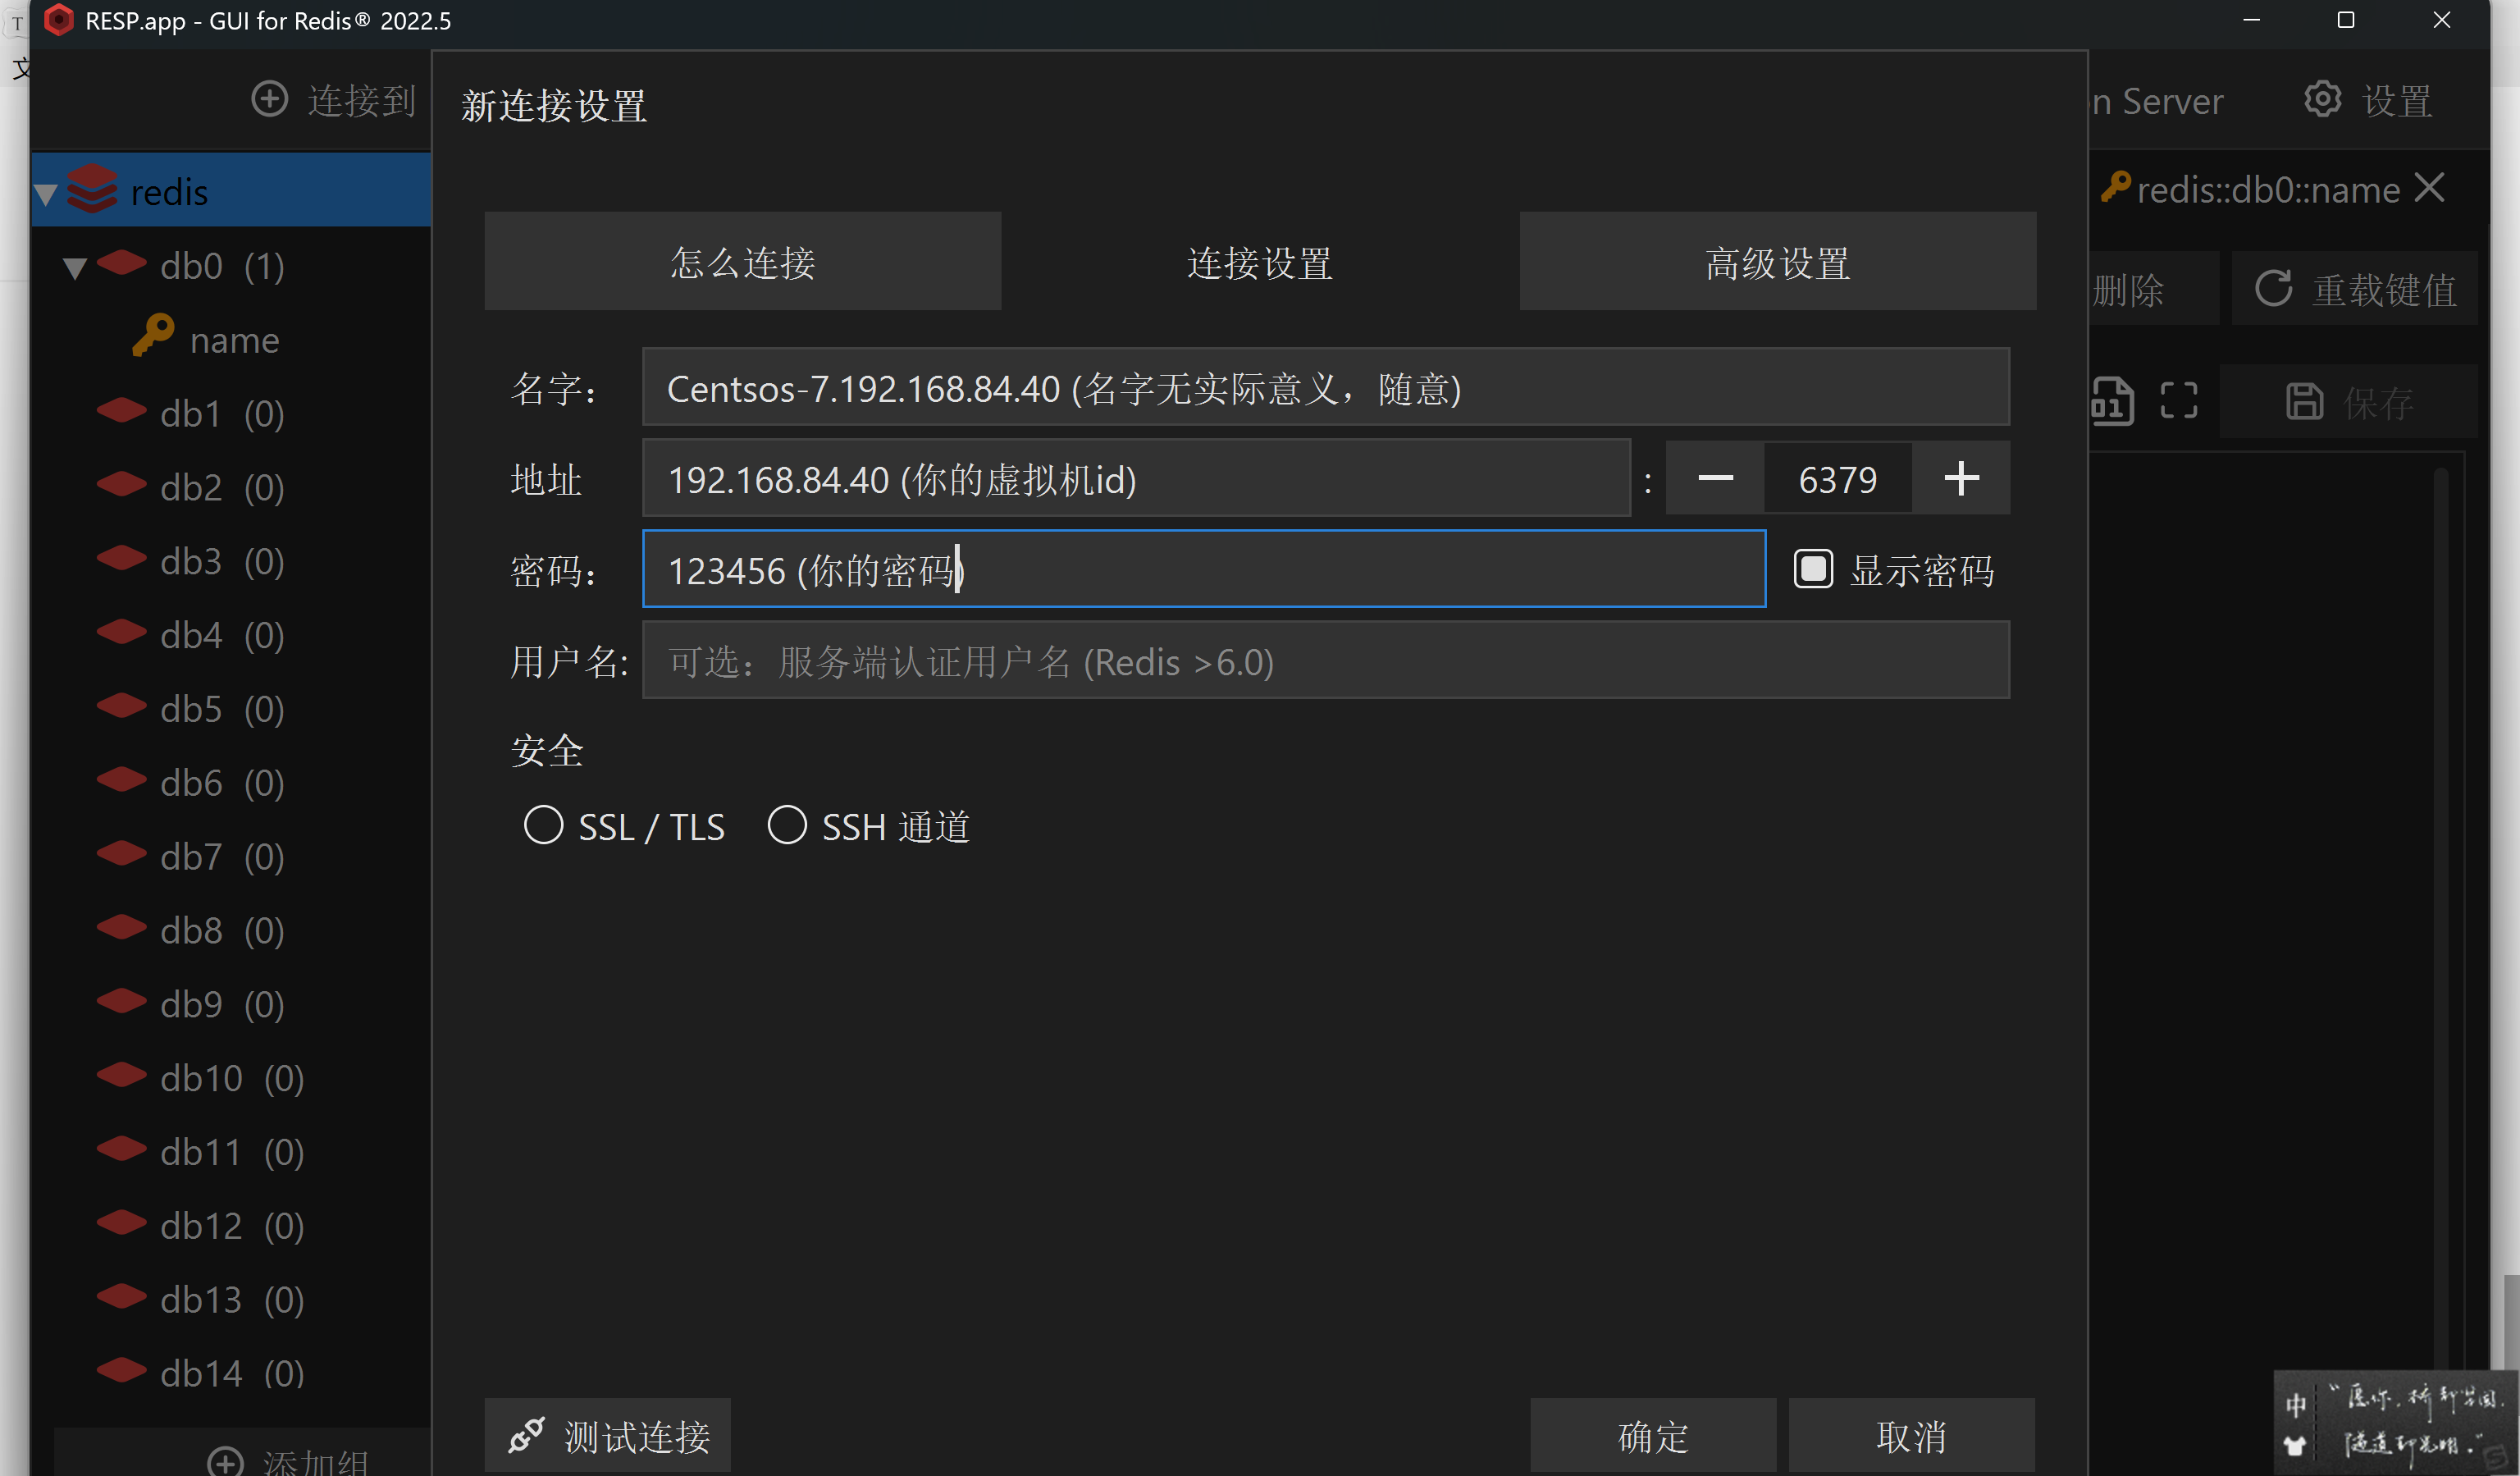The width and height of the screenshot is (2520, 1476).
Task: Click the 名字 connection name field
Action: (x=1325, y=387)
